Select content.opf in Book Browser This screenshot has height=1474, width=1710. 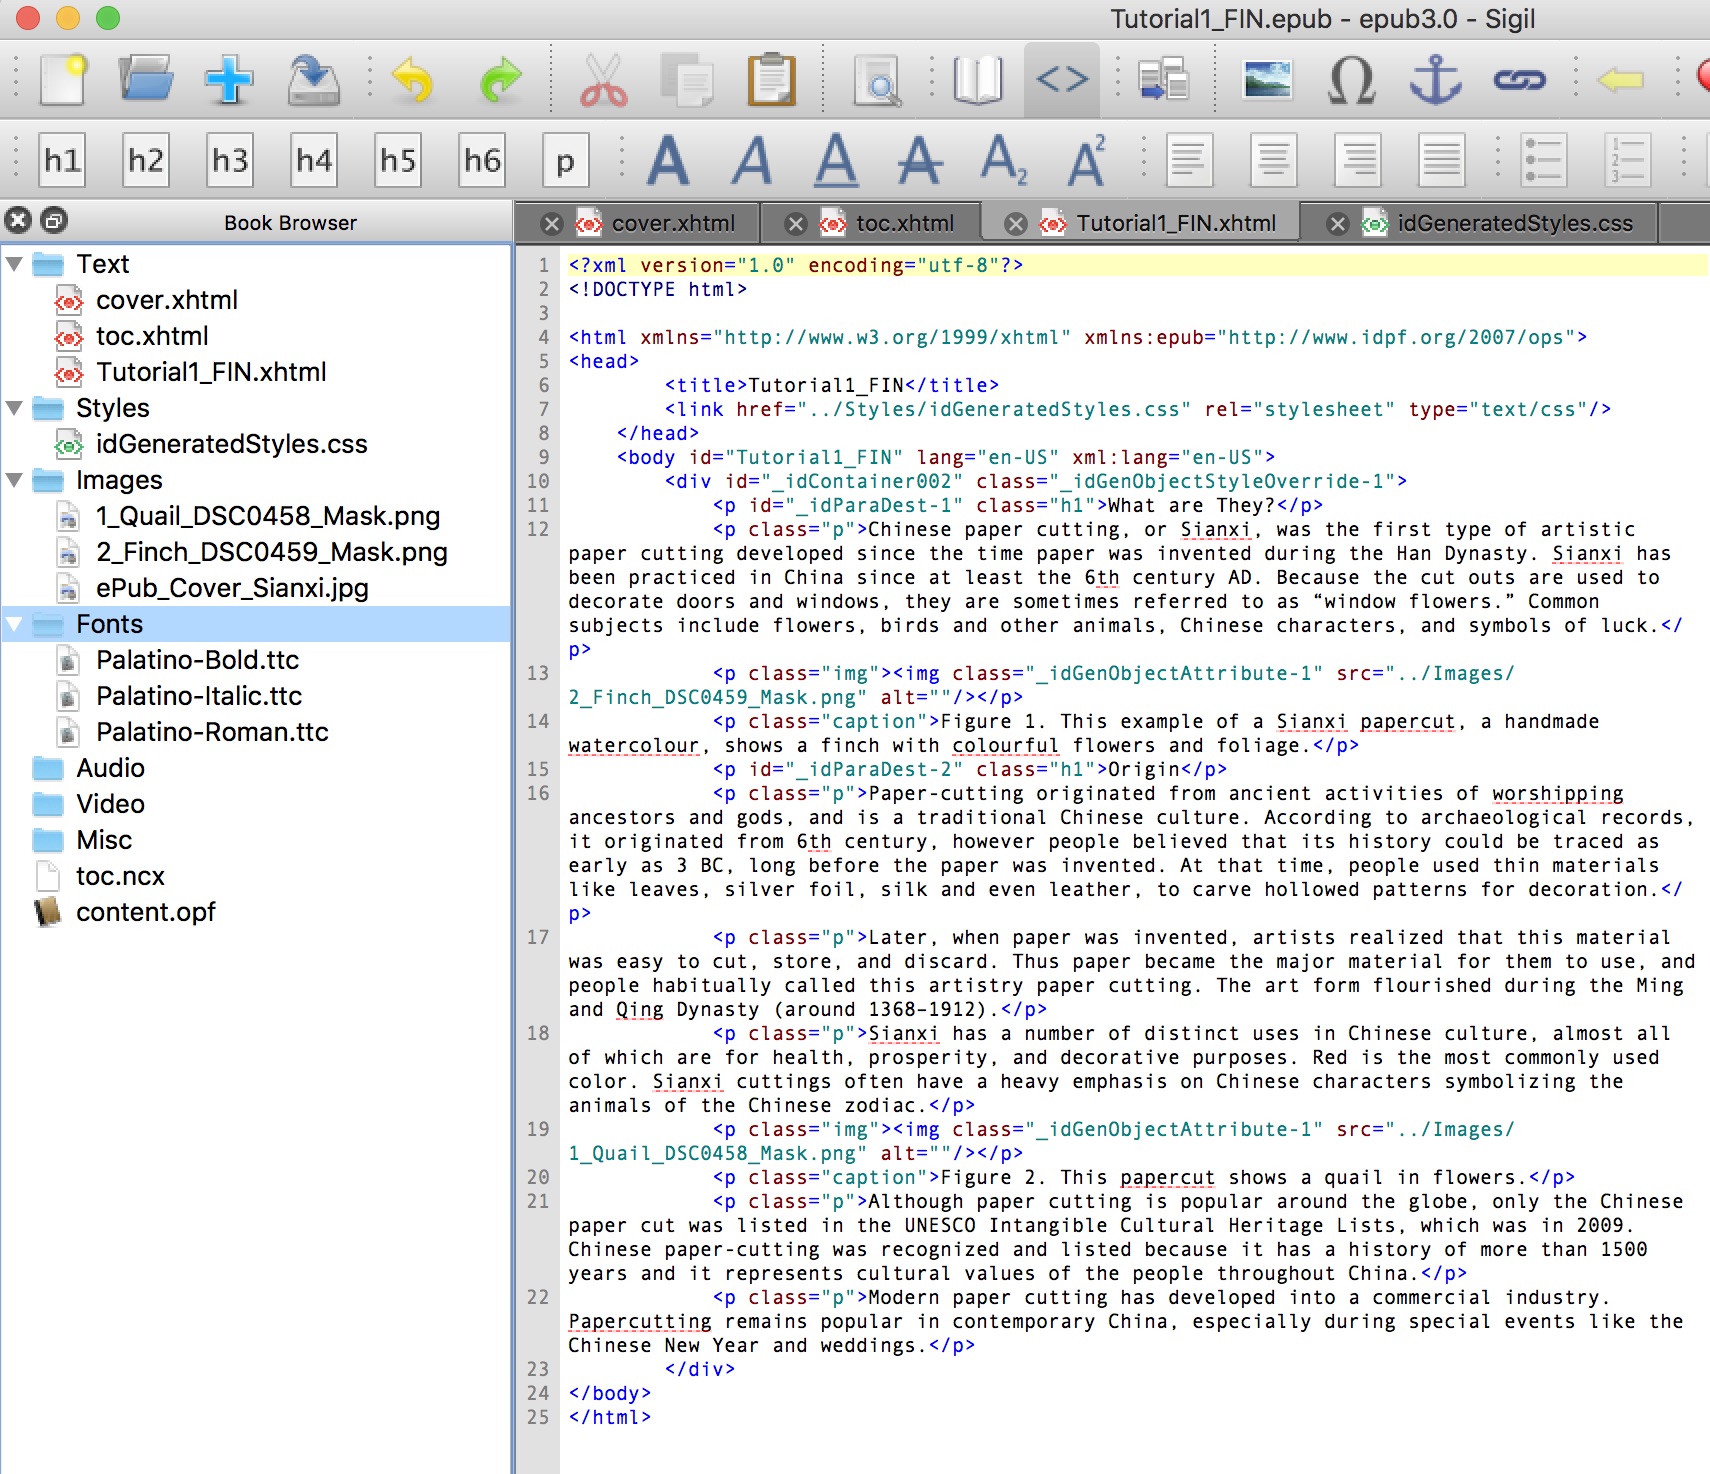(146, 912)
